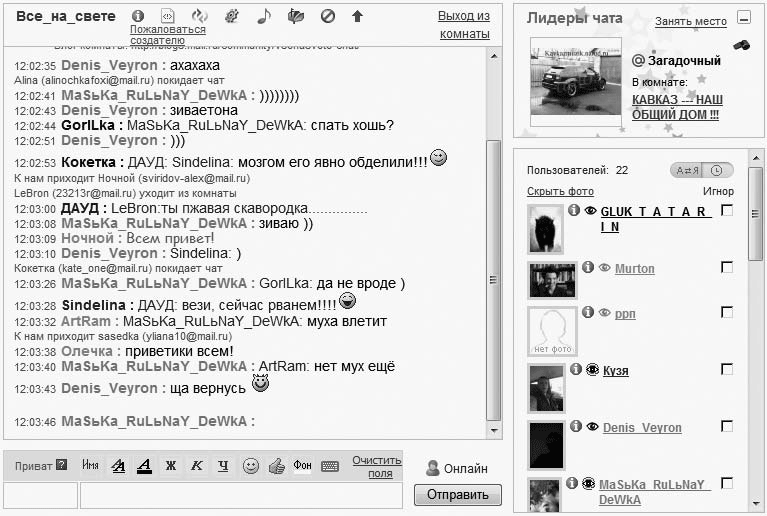Click the message text input field
Screen dimensions: 767x516
pos(240,494)
